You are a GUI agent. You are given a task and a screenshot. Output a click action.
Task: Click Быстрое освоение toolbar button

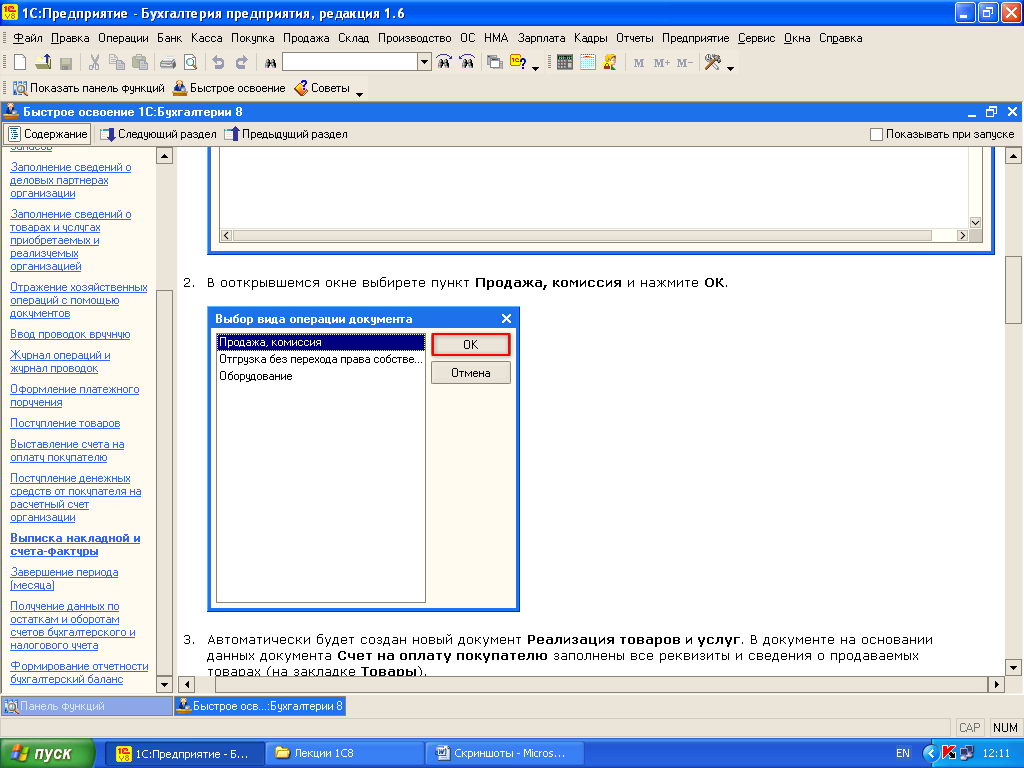pyautogui.click(x=229, y=88)
